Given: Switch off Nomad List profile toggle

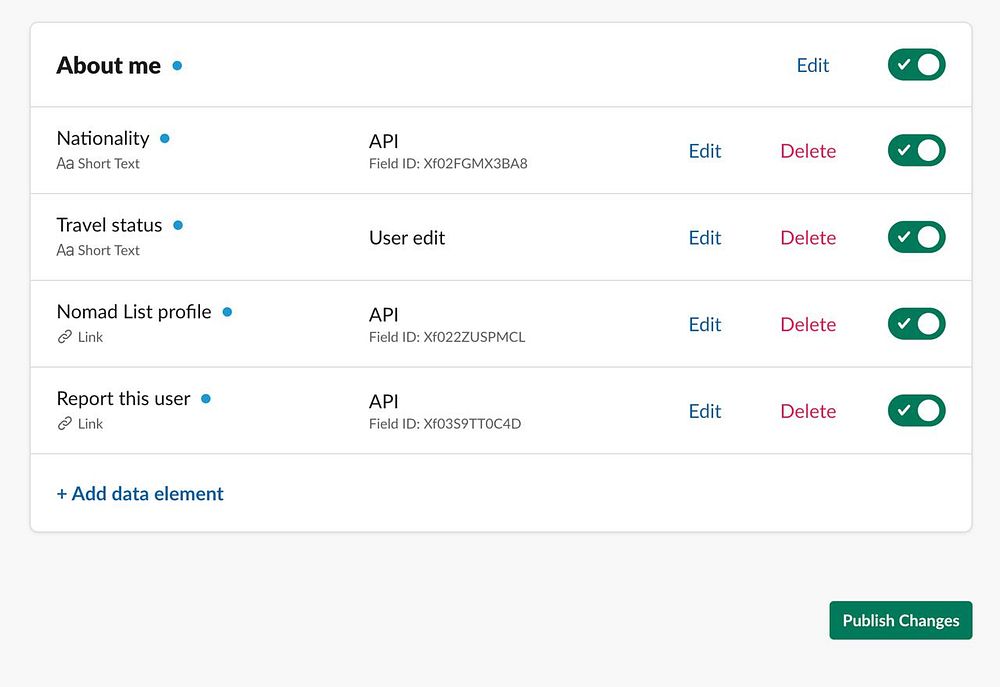Looking at the screenshot, I should pyautogui.click(x=916, y=324).
